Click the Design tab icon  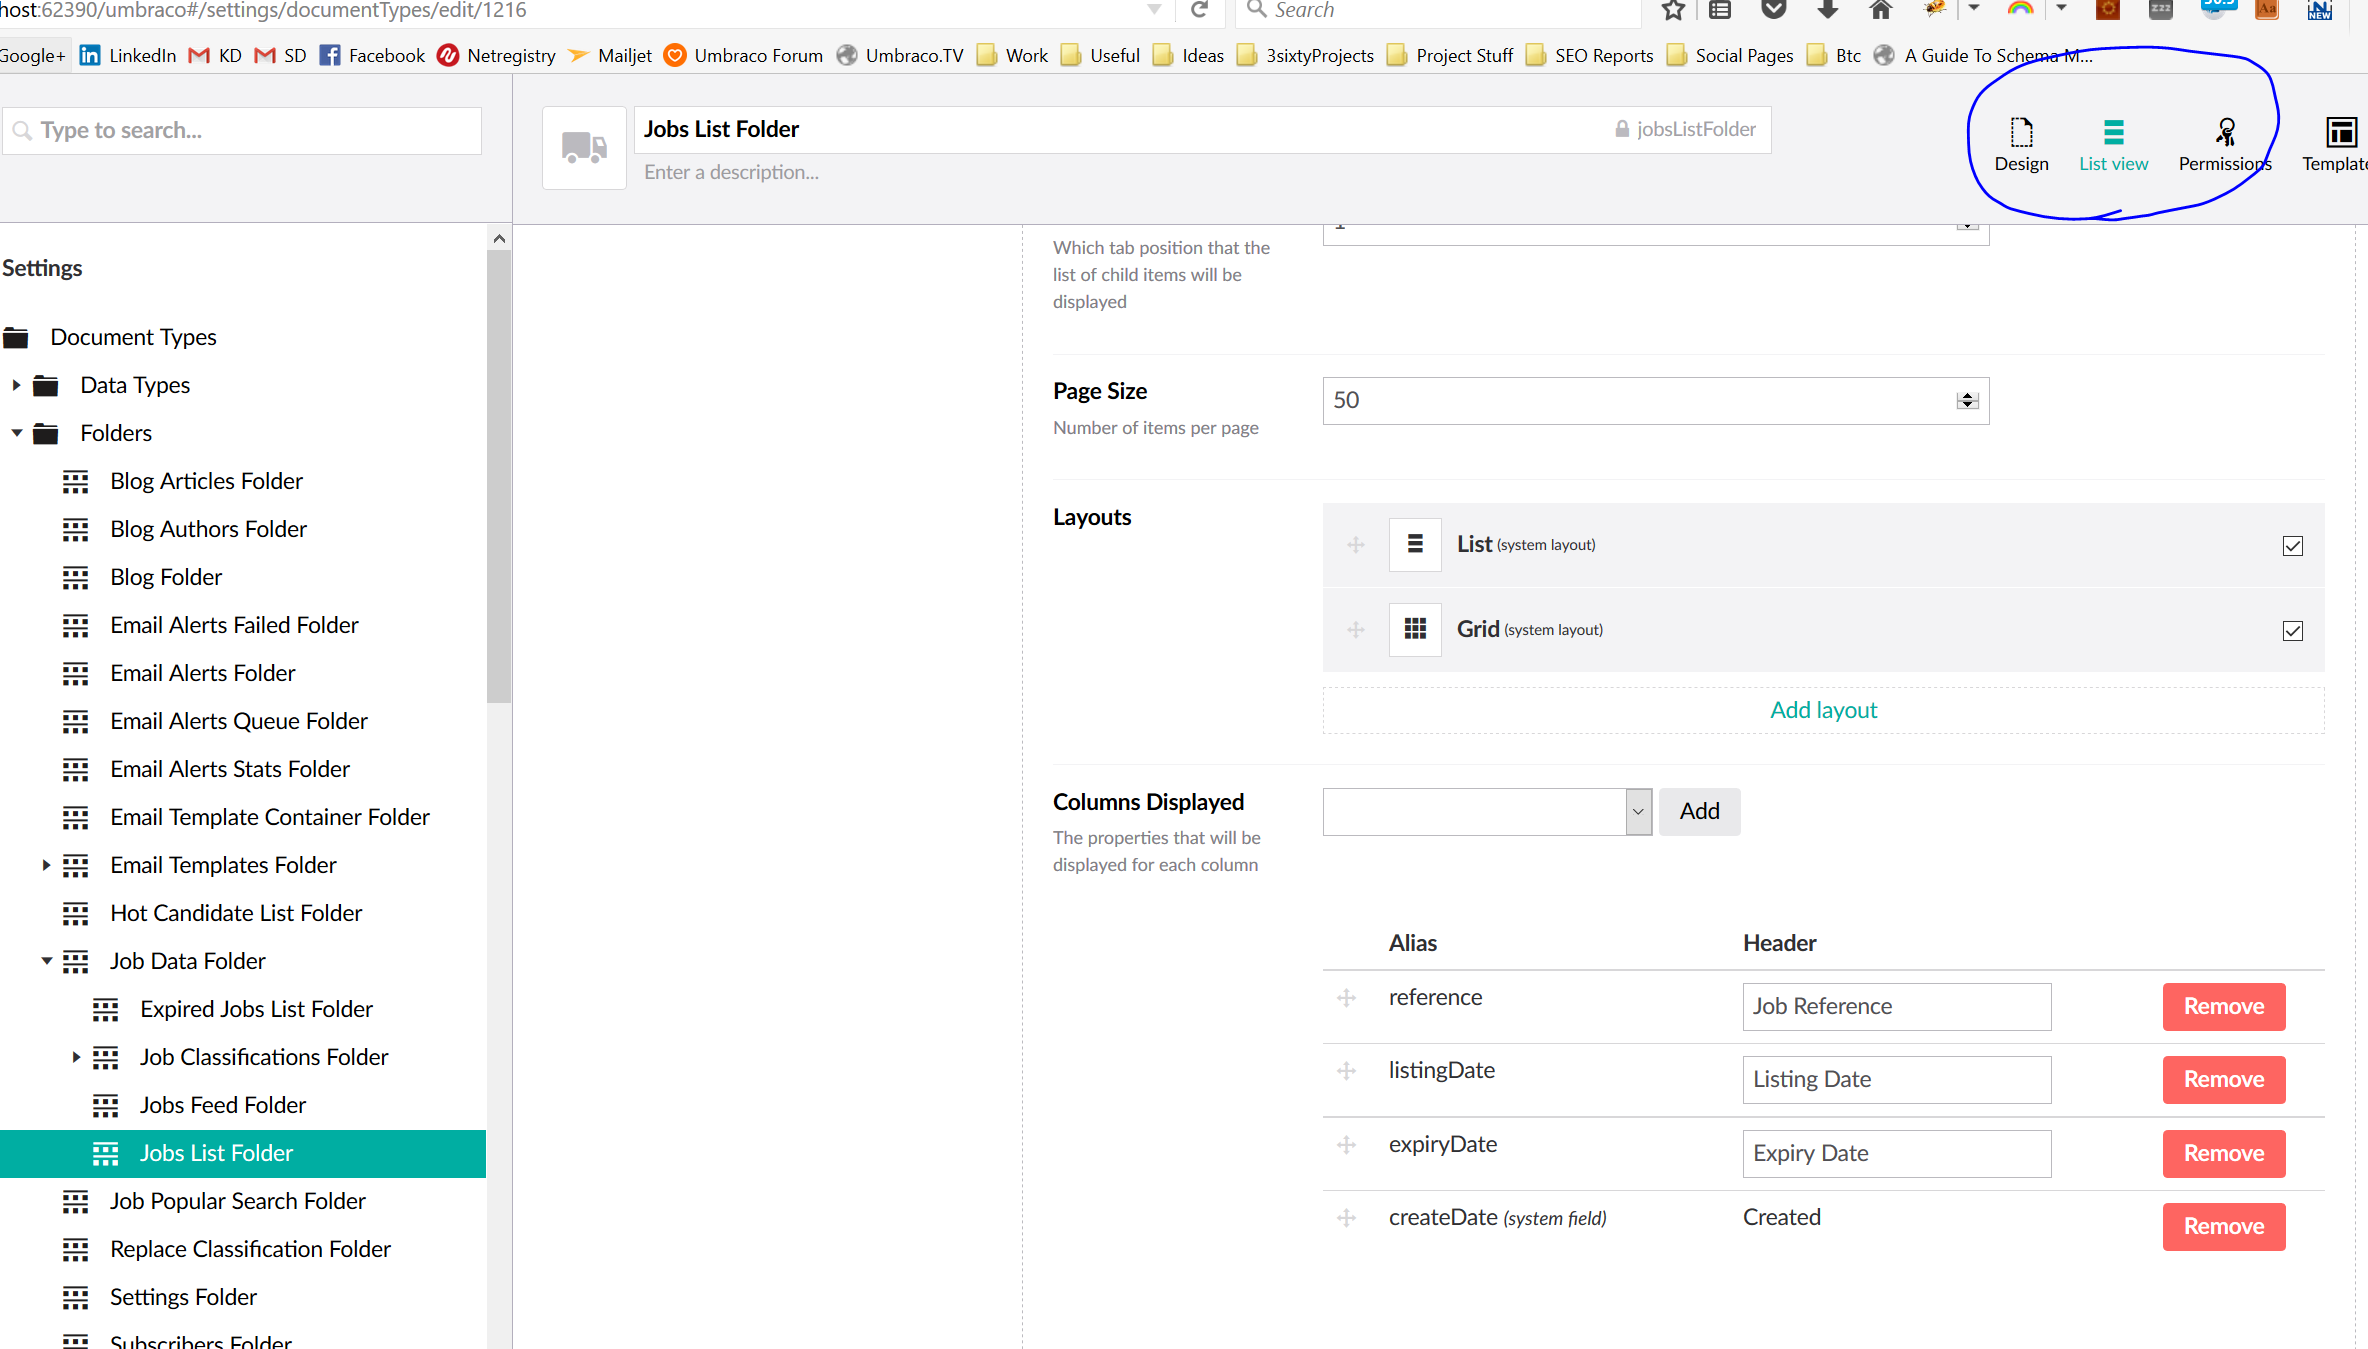pyautogui.click(x=2021, y=132)
